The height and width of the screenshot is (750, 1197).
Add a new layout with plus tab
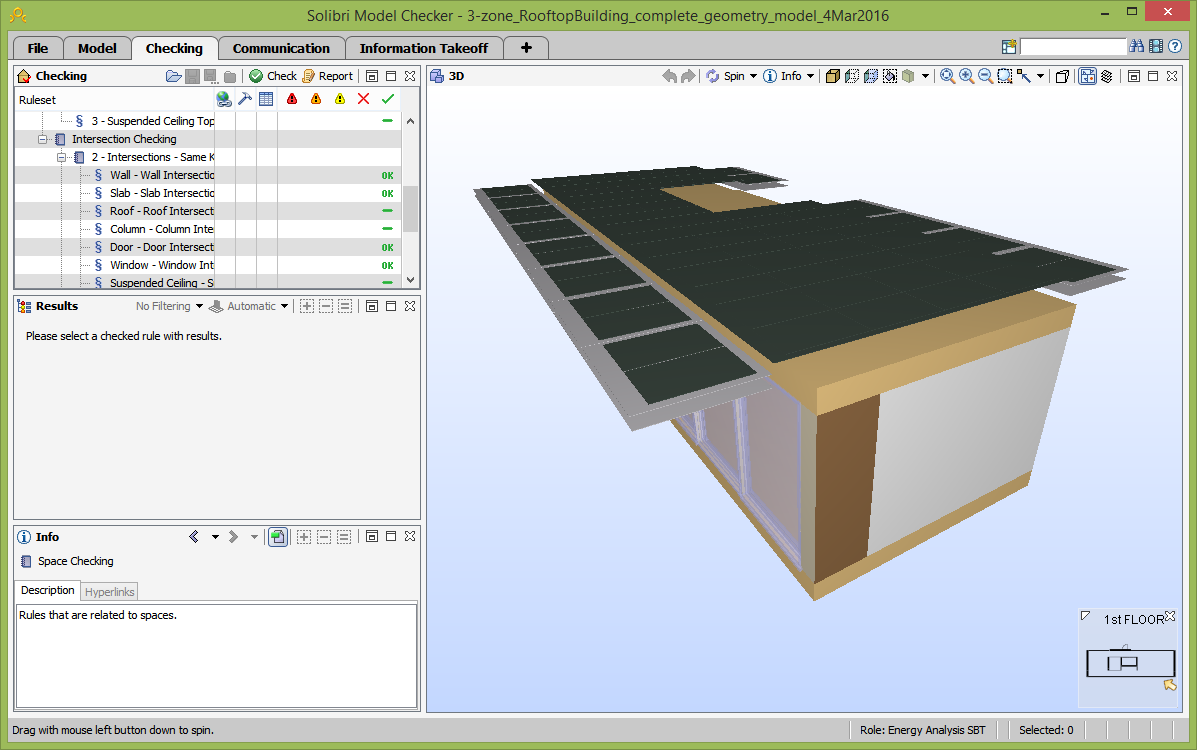click(526, 48)
